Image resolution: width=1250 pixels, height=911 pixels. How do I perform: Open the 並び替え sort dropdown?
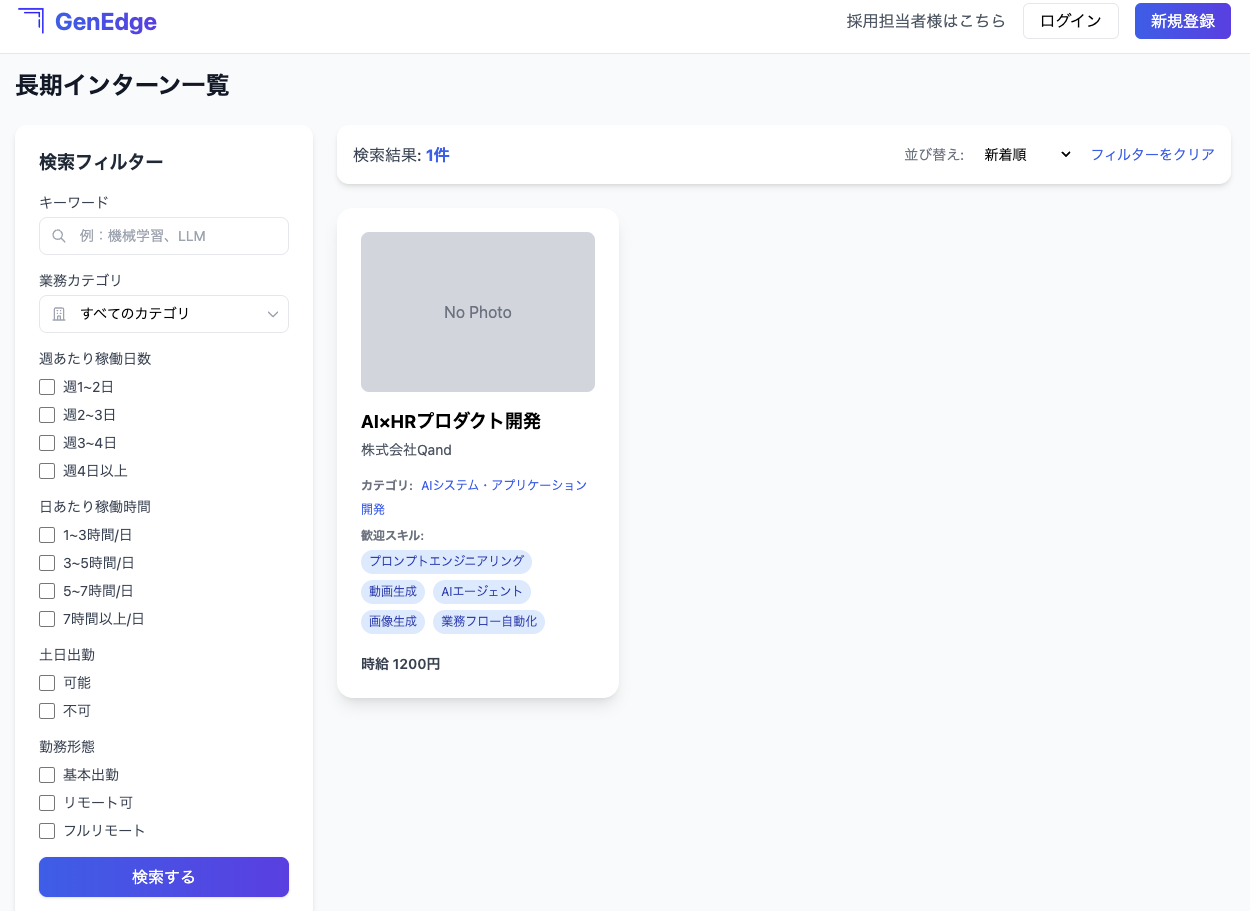tap(1026, 155)
